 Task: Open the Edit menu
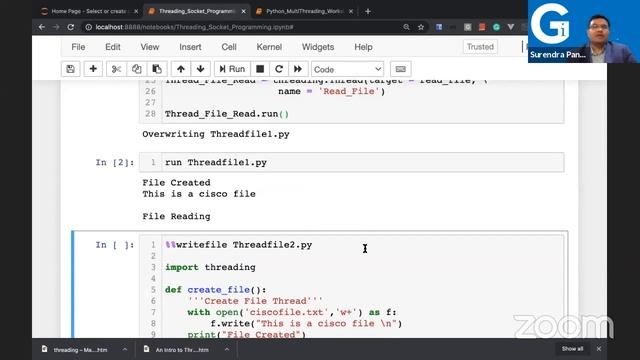click(113, 47)
